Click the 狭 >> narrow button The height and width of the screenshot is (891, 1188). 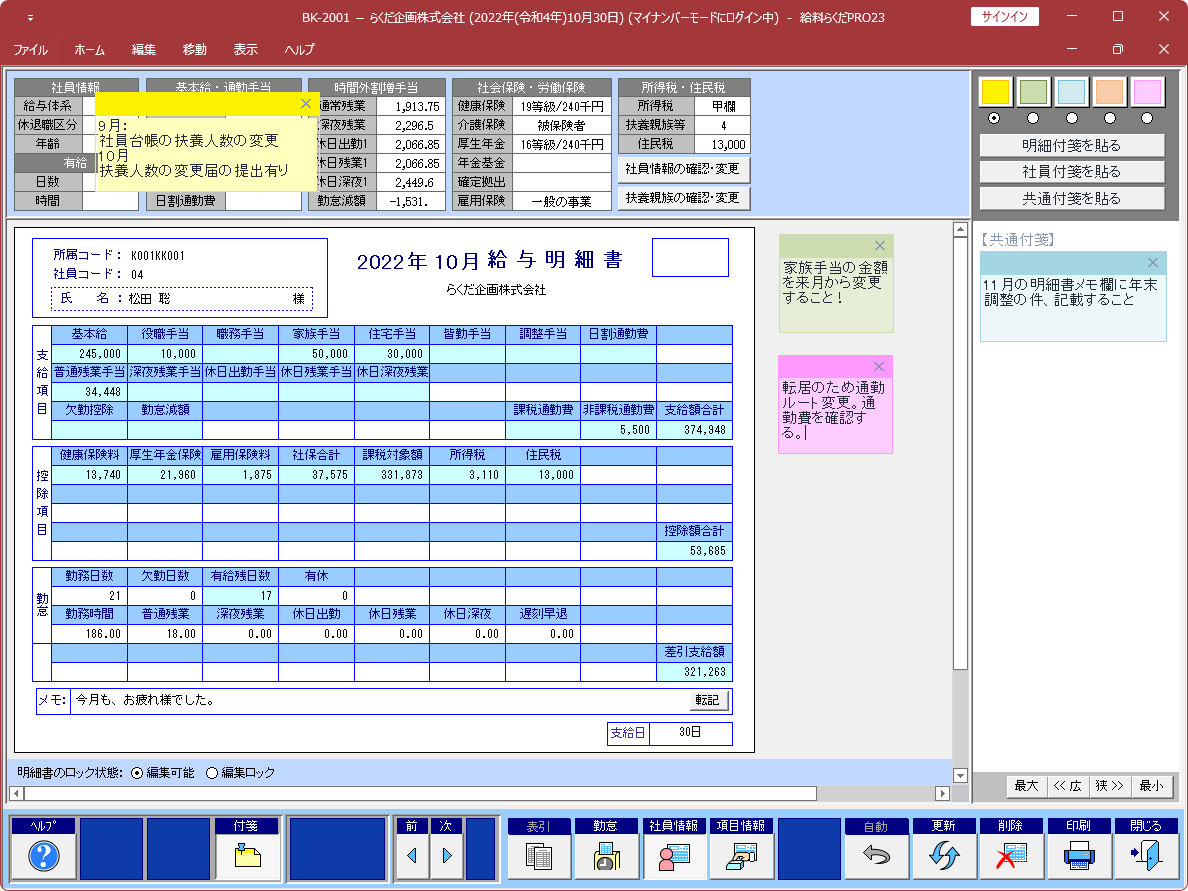click(x=1109, y=786)
